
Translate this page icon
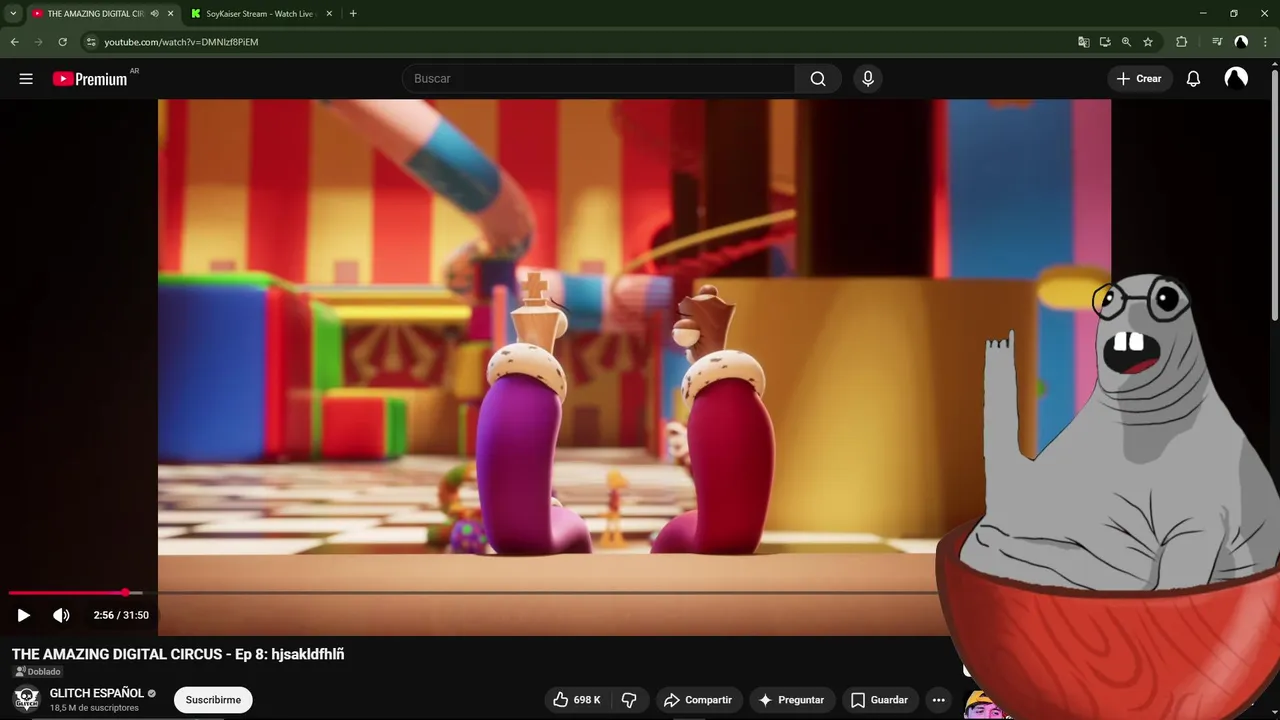tap(1083, 42)
